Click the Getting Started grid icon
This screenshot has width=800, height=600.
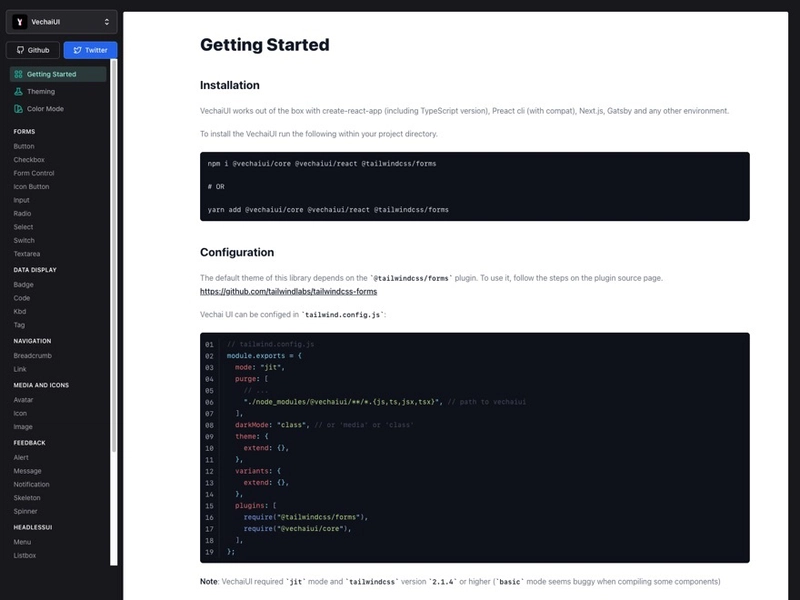[x=18, y=74]
